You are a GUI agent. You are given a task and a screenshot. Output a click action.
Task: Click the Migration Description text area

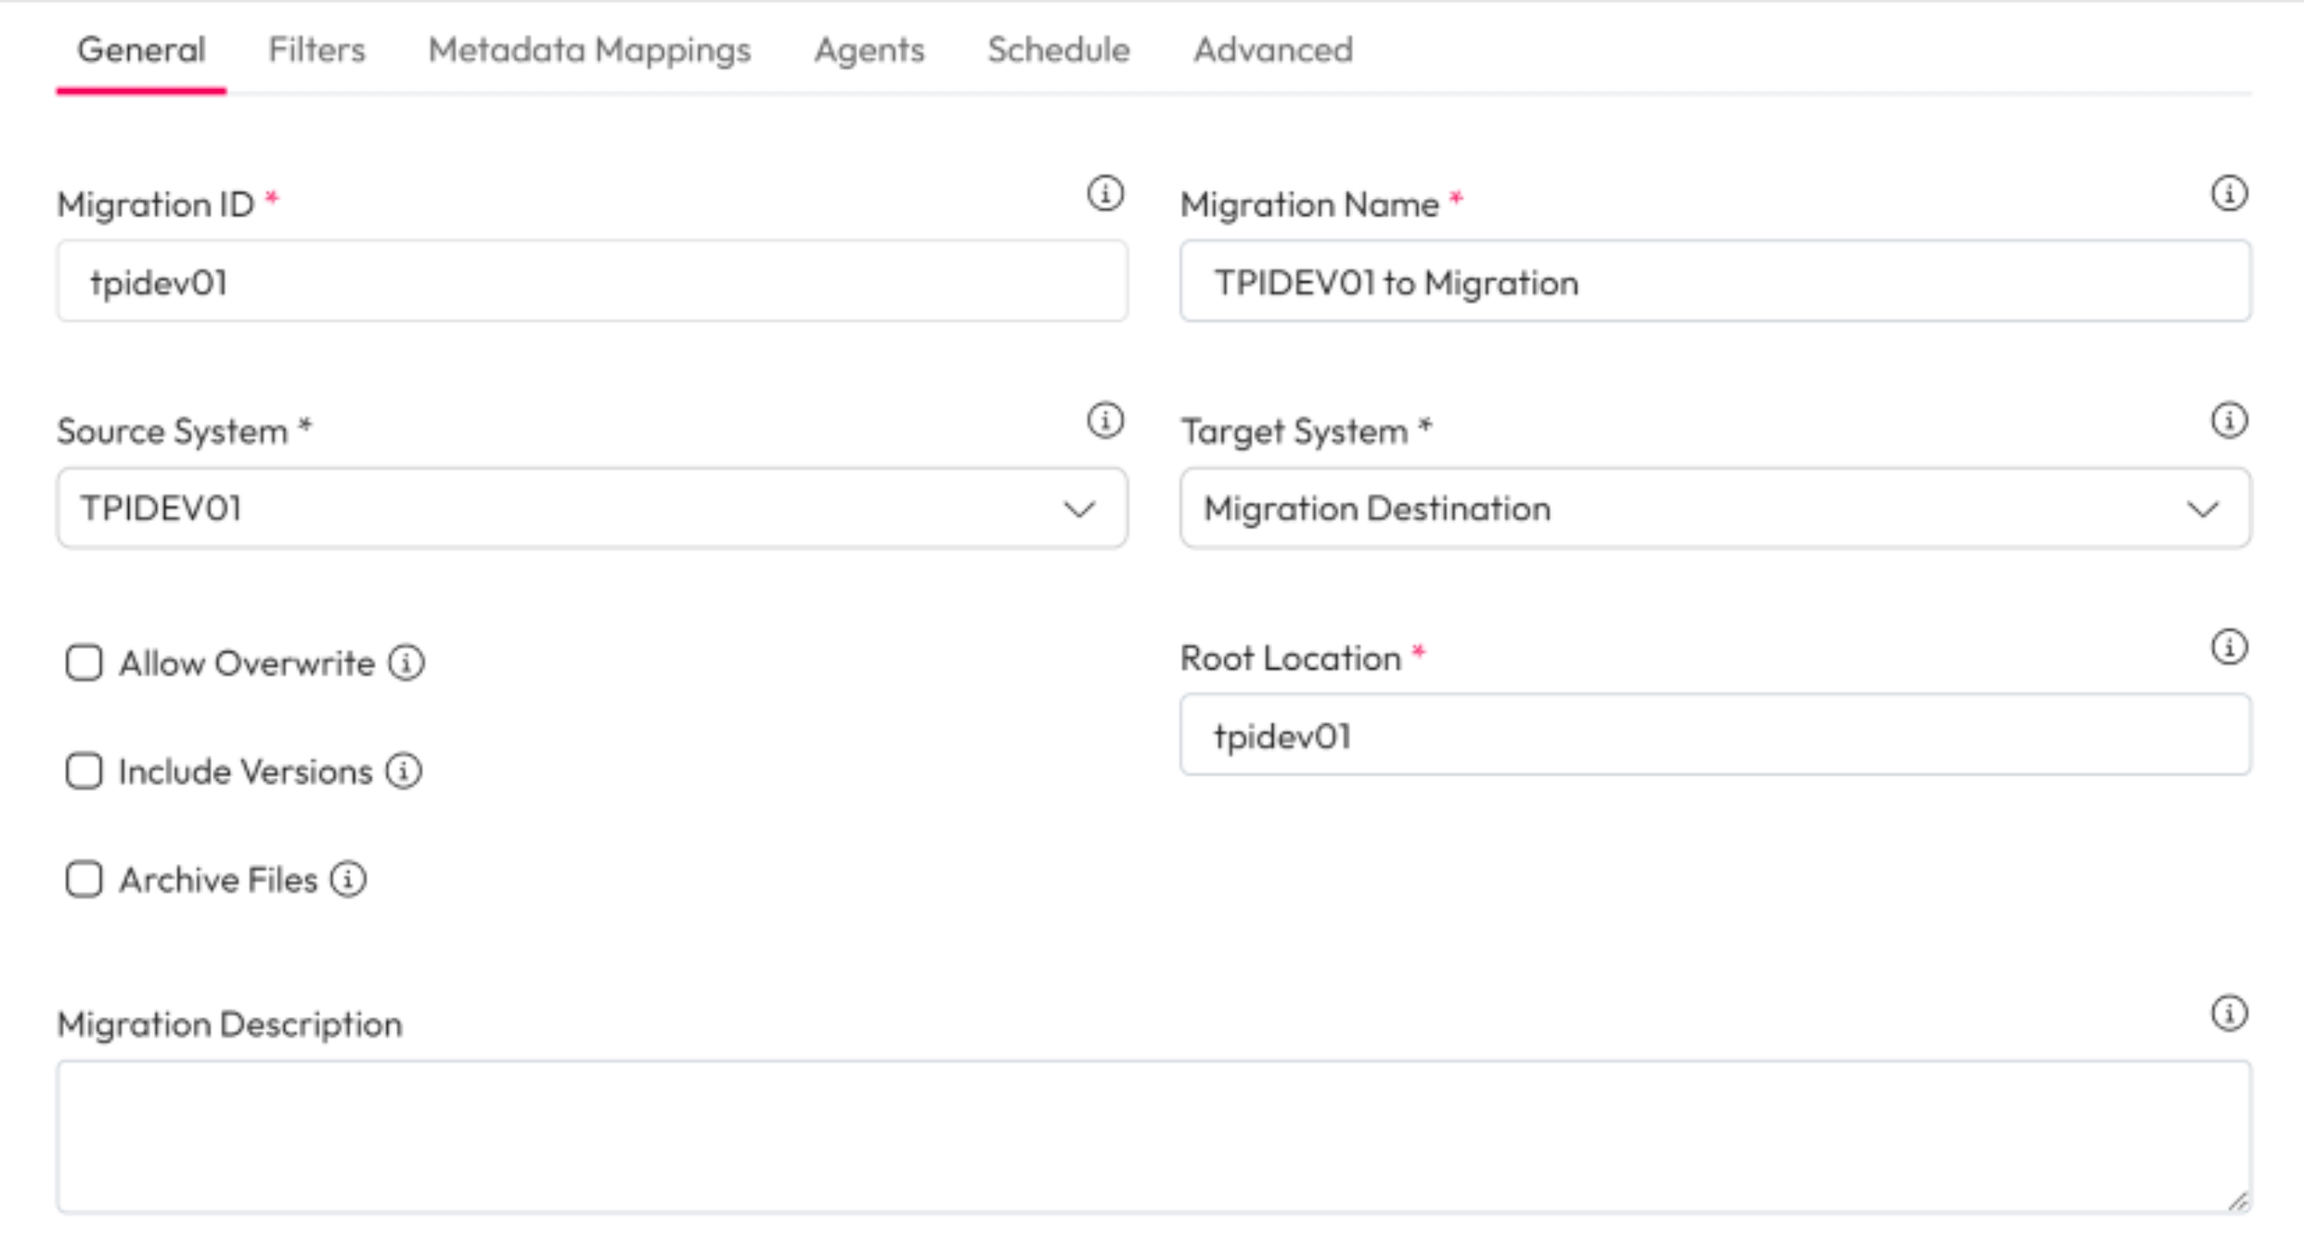1153,1136
